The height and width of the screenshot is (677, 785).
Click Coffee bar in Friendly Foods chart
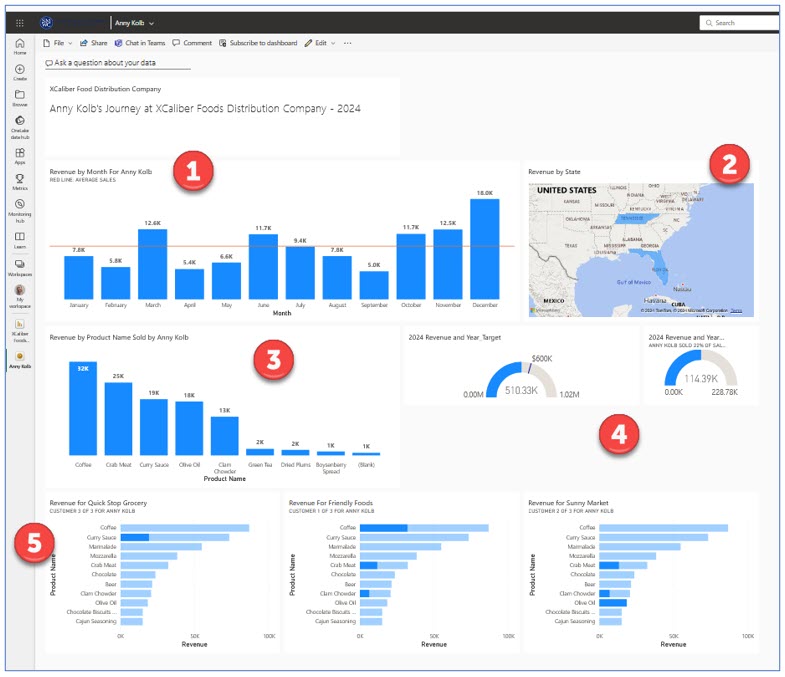[424, 528]
